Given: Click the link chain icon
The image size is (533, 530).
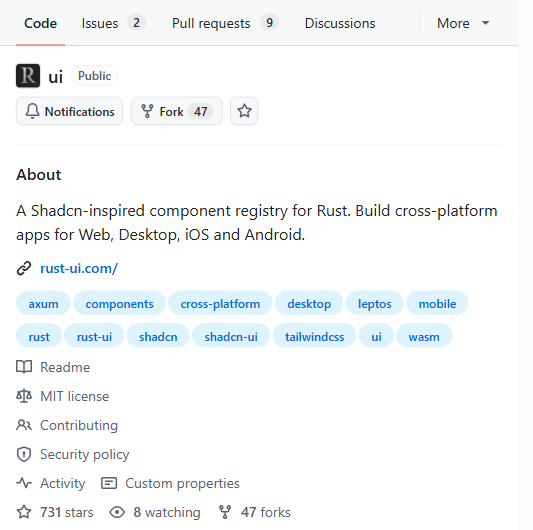Looking at the screenshot, I should pos(24,269).
